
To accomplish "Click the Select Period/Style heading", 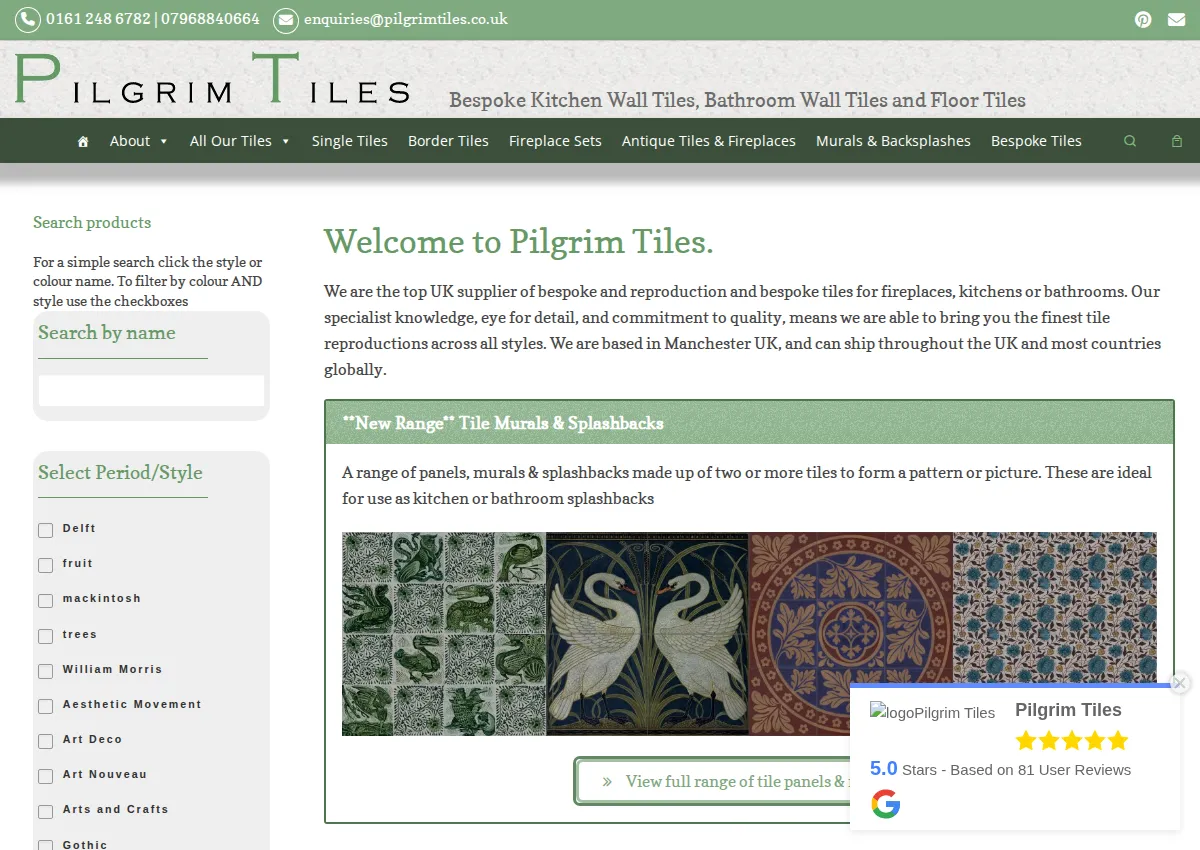I will (120, 472).
